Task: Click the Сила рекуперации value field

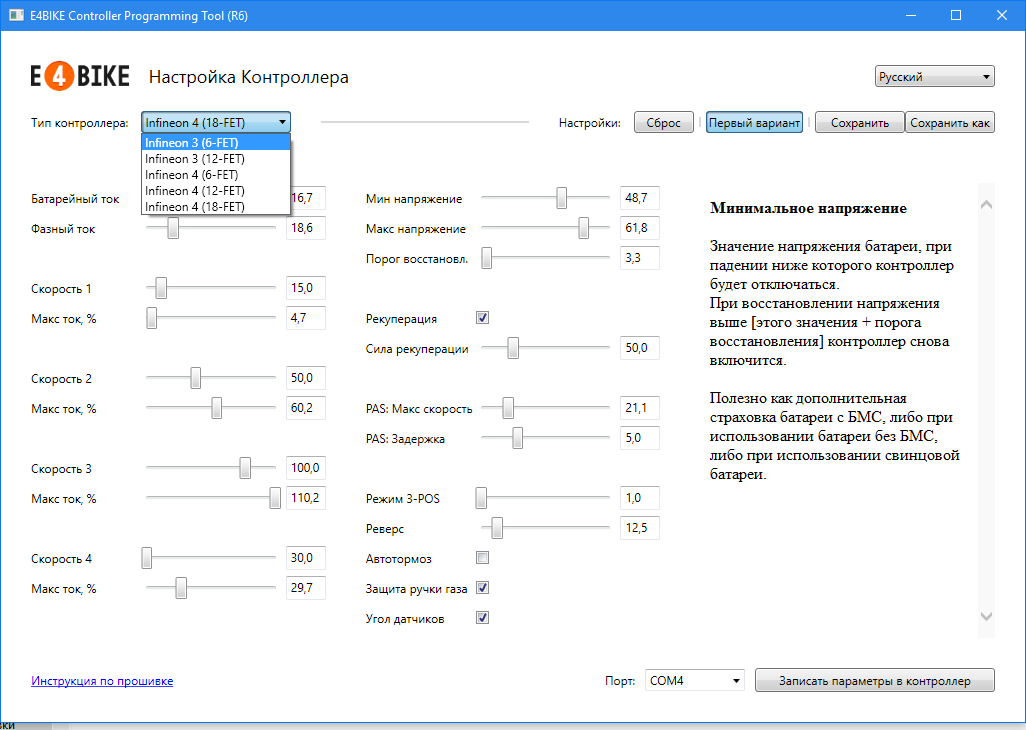Action: click(640, 348)
